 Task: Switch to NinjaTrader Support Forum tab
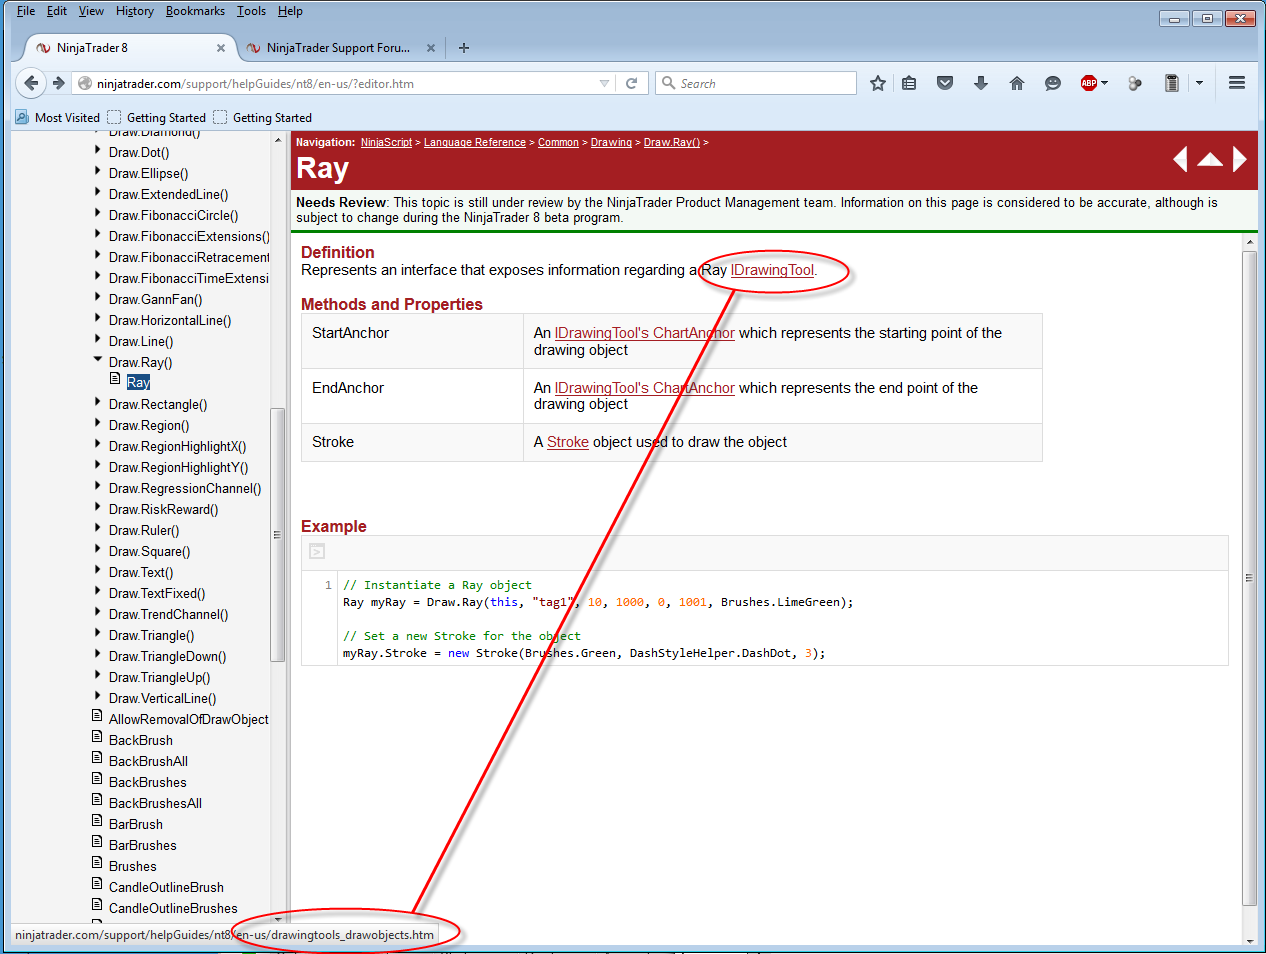point(338,47)
